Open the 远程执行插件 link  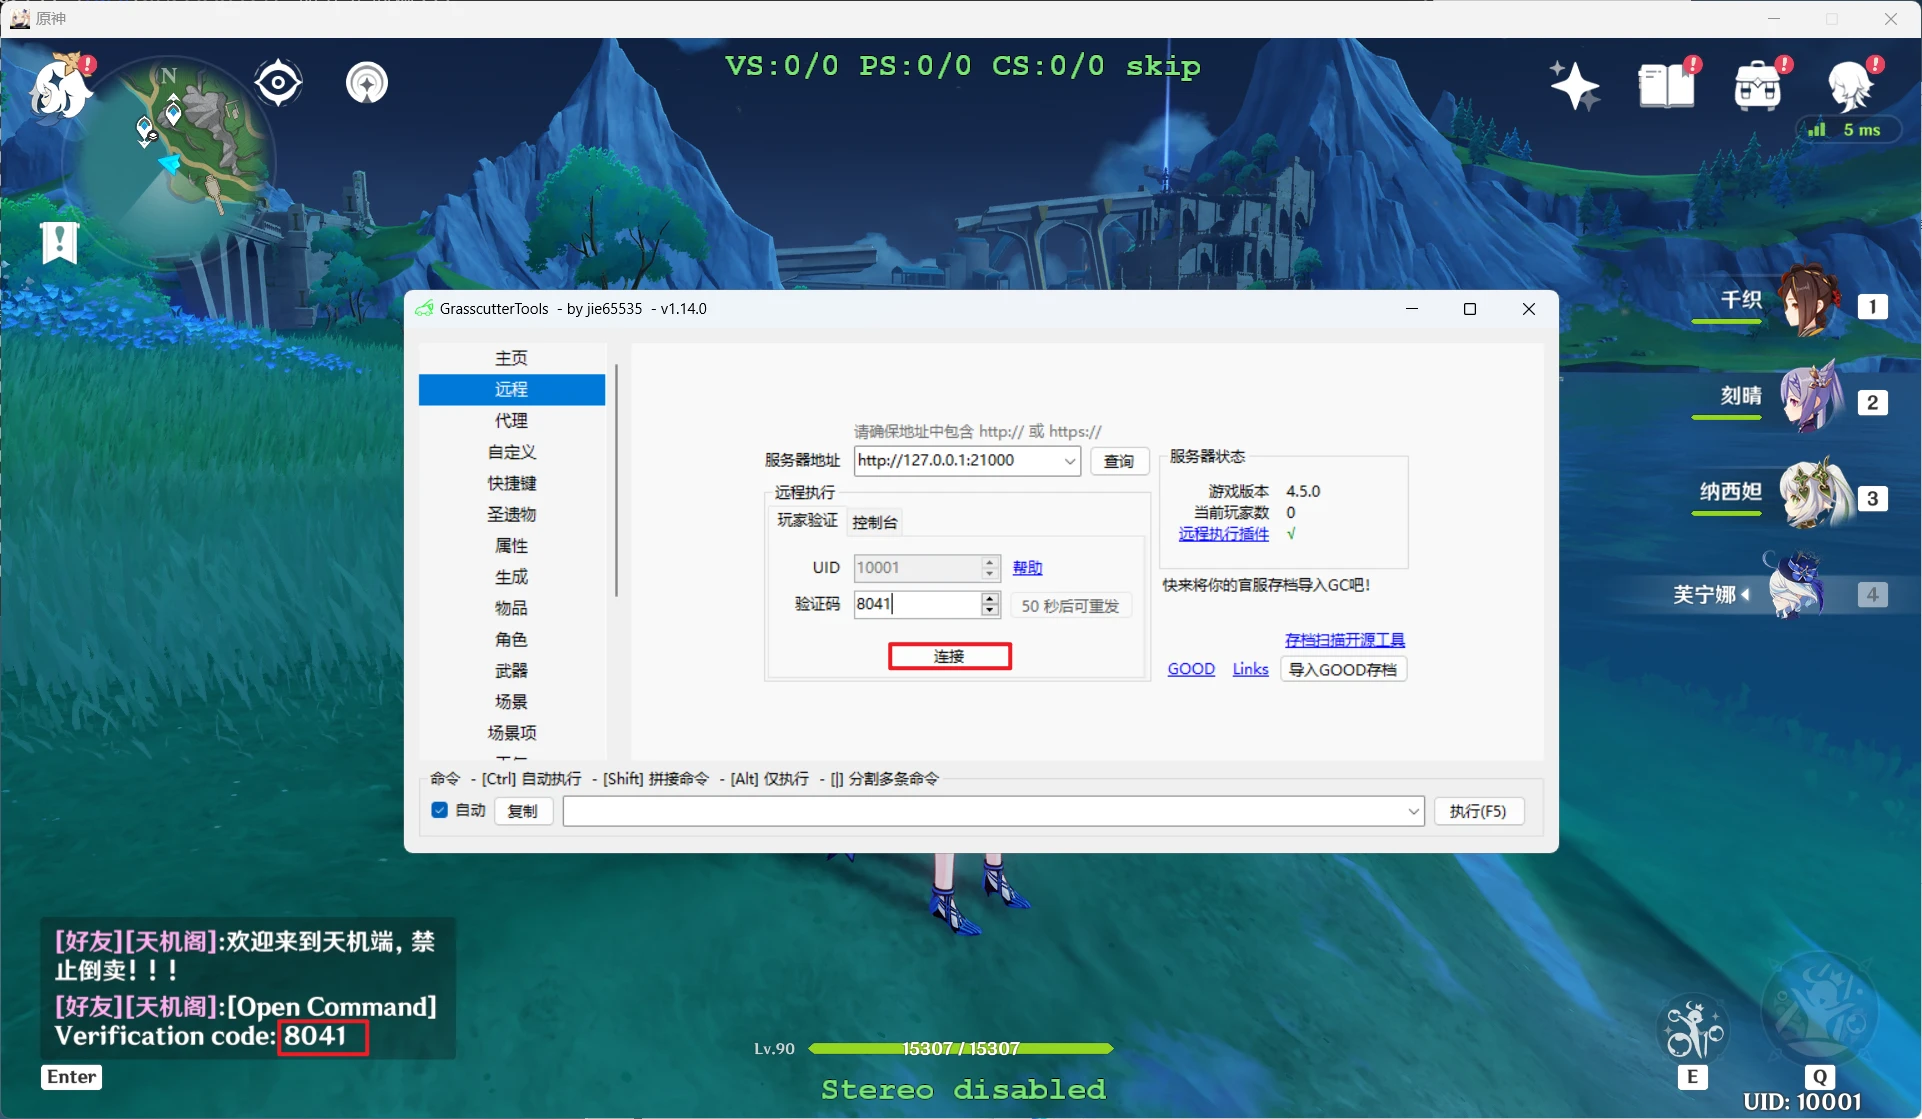1223,534
